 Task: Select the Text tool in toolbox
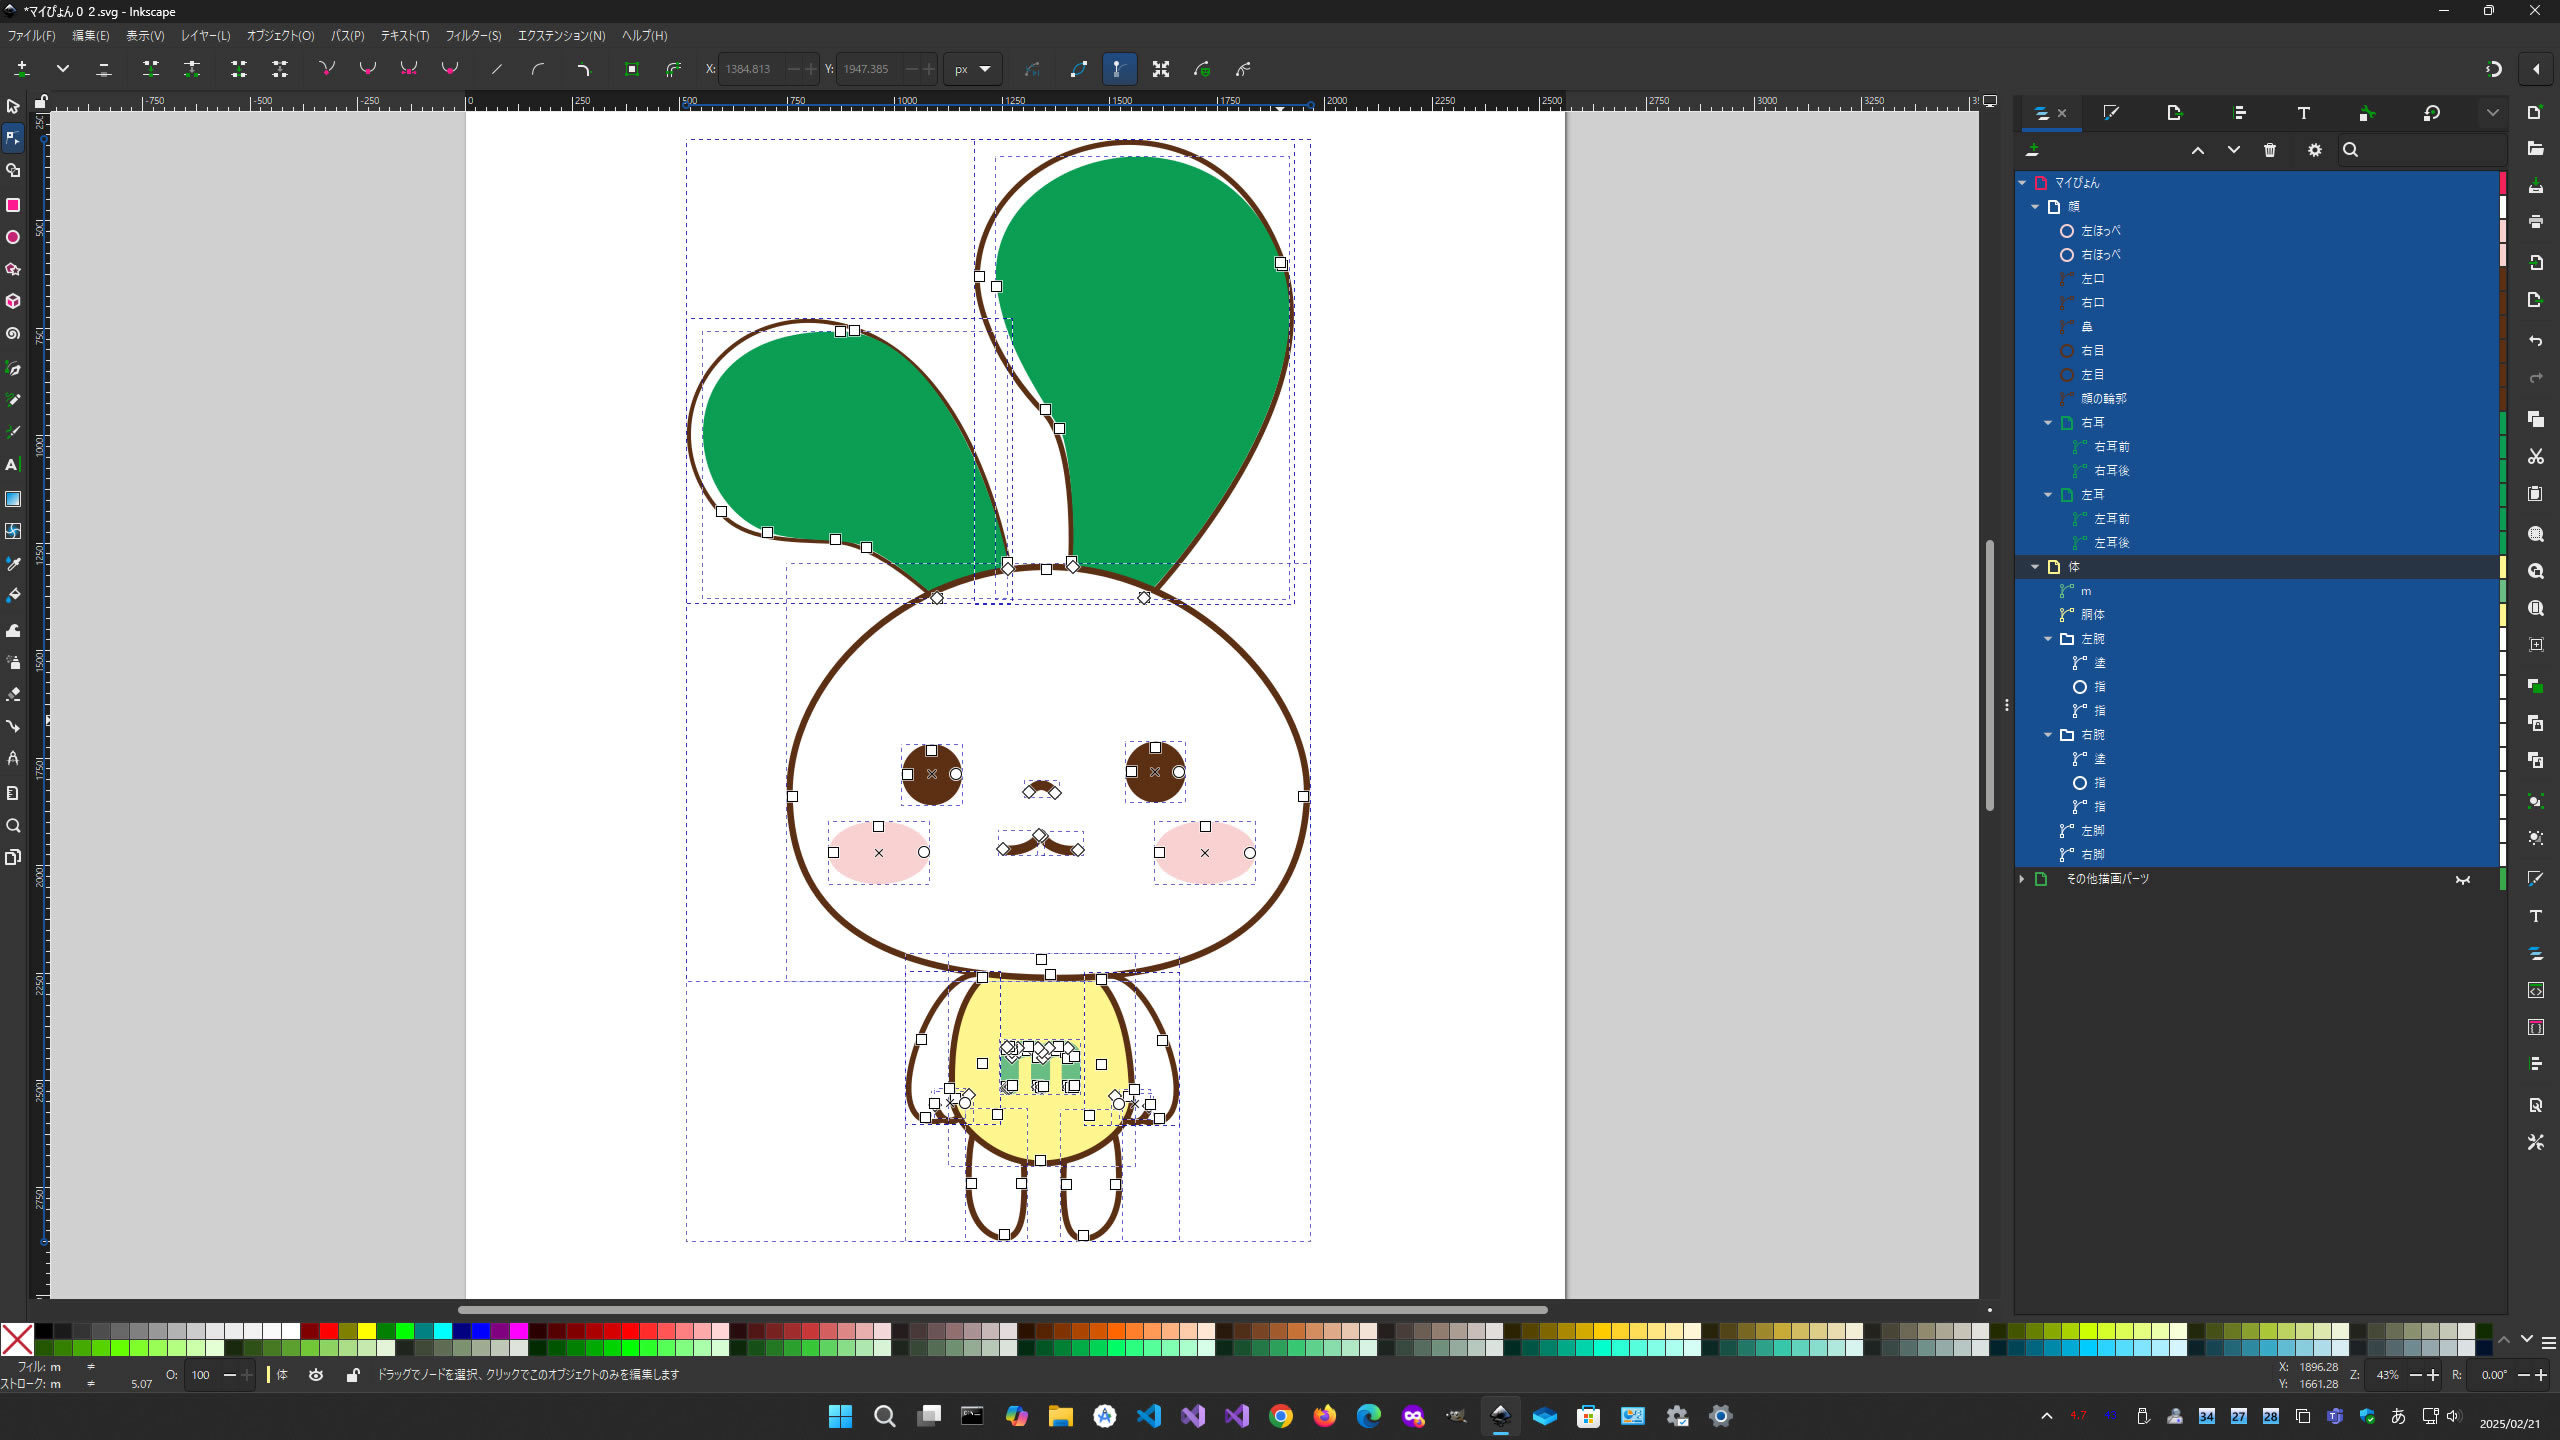coord(13,465)
